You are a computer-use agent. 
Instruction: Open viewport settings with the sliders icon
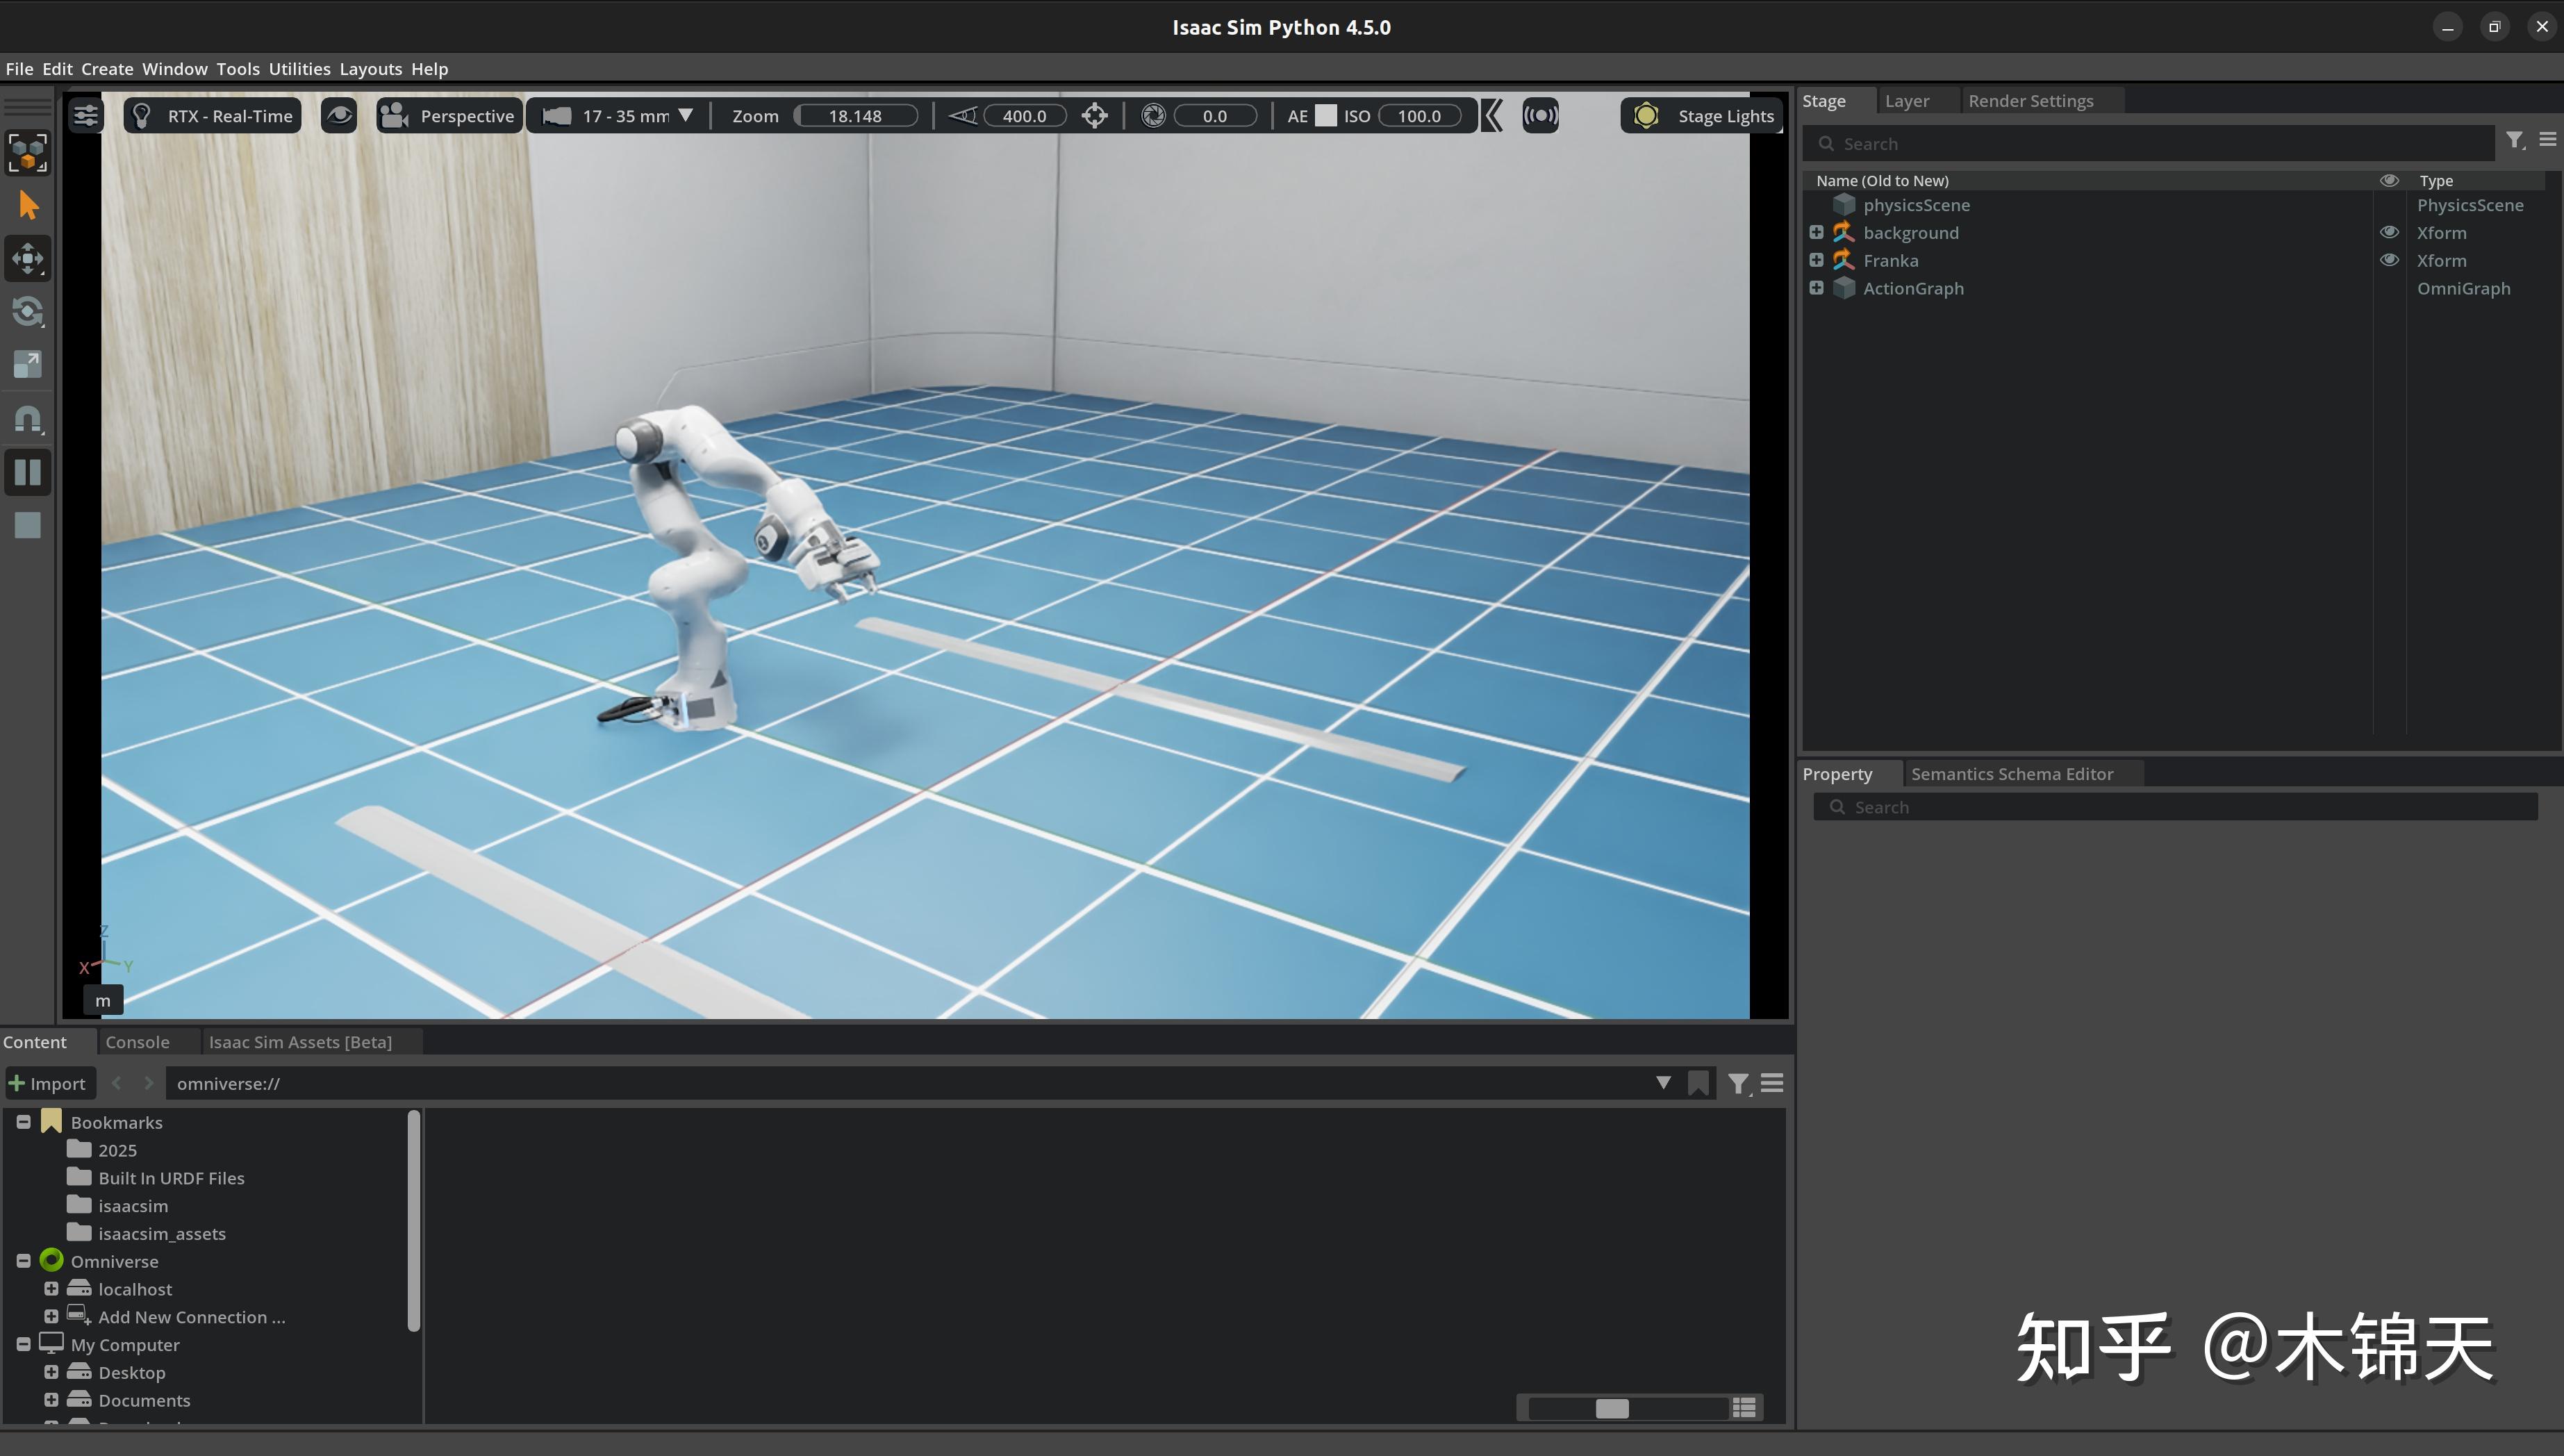click(85, 115)
